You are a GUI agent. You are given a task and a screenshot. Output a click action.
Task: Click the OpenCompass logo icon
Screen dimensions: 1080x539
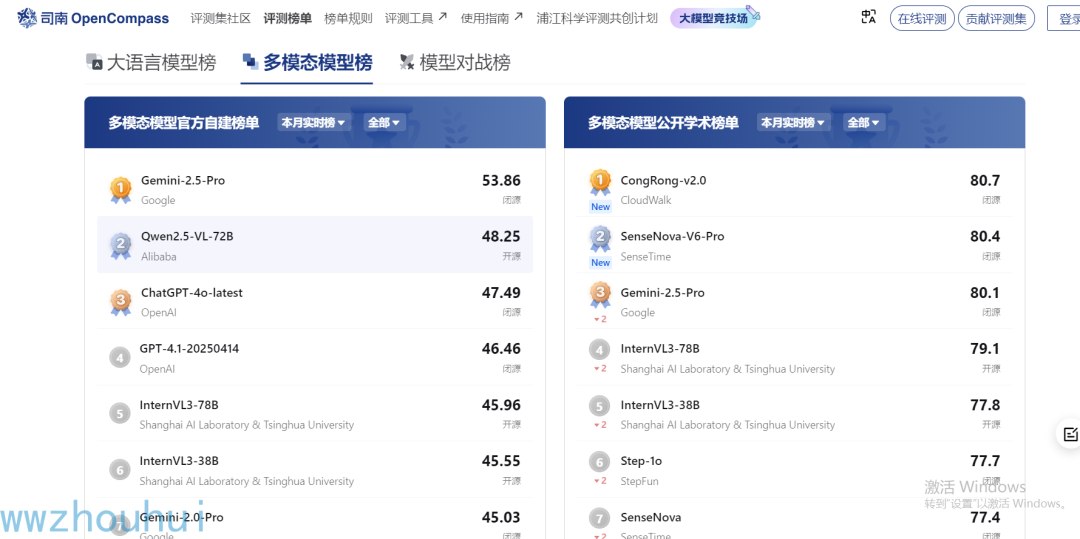[27, 18]
